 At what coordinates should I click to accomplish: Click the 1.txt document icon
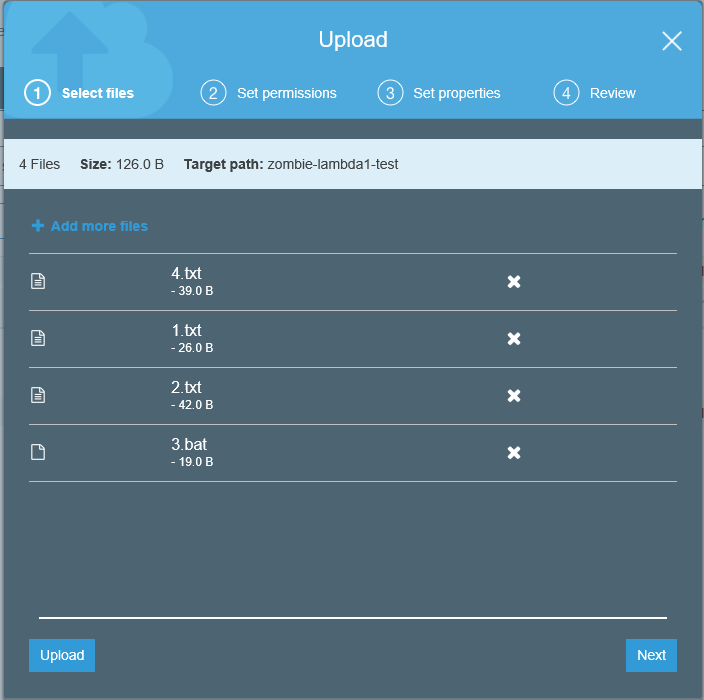point(38,339)
